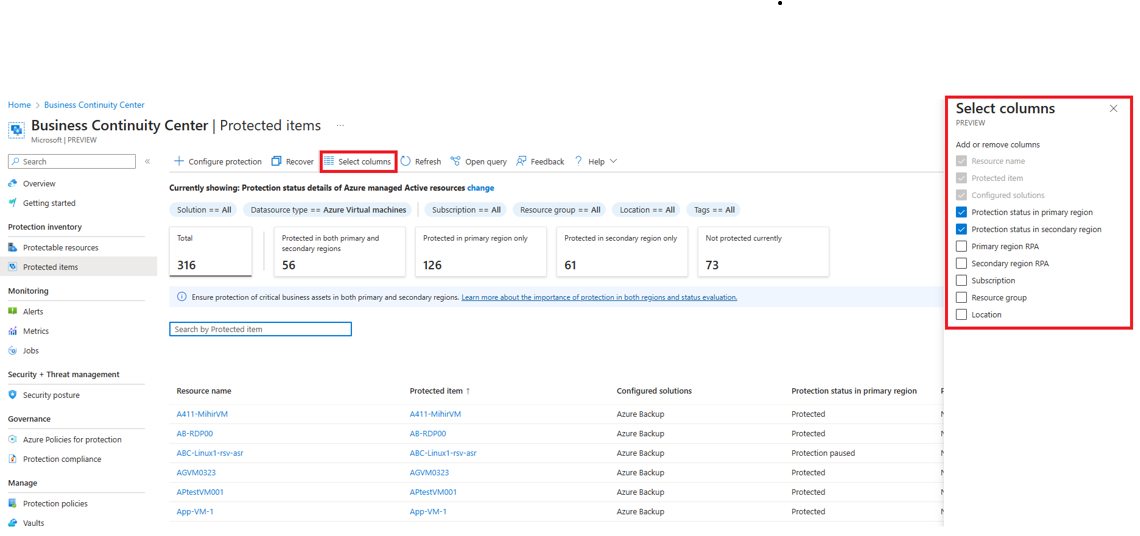Check the Primary region RPA column

(x=961, y=246)
